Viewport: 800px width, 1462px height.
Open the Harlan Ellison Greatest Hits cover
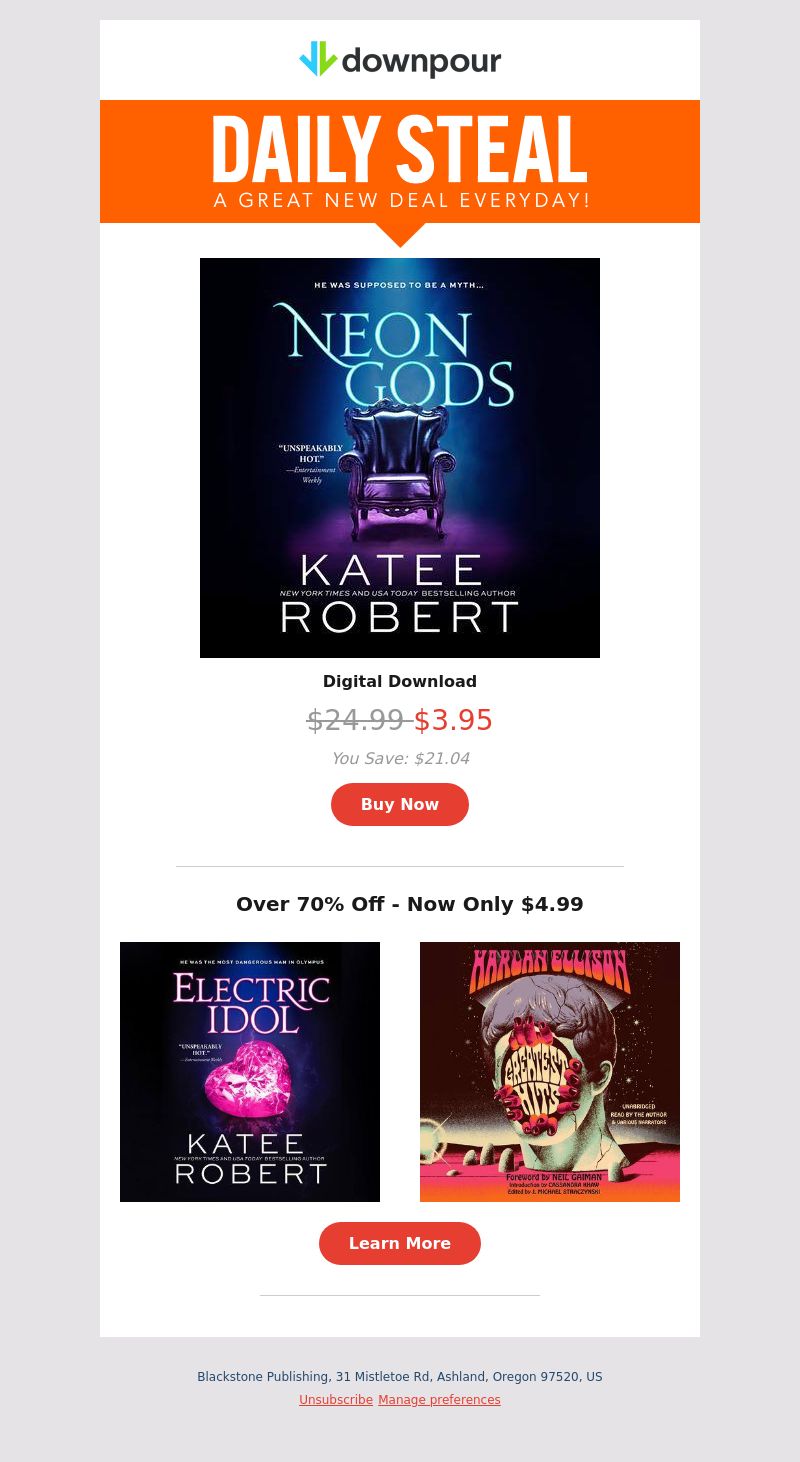[550, 1072]
